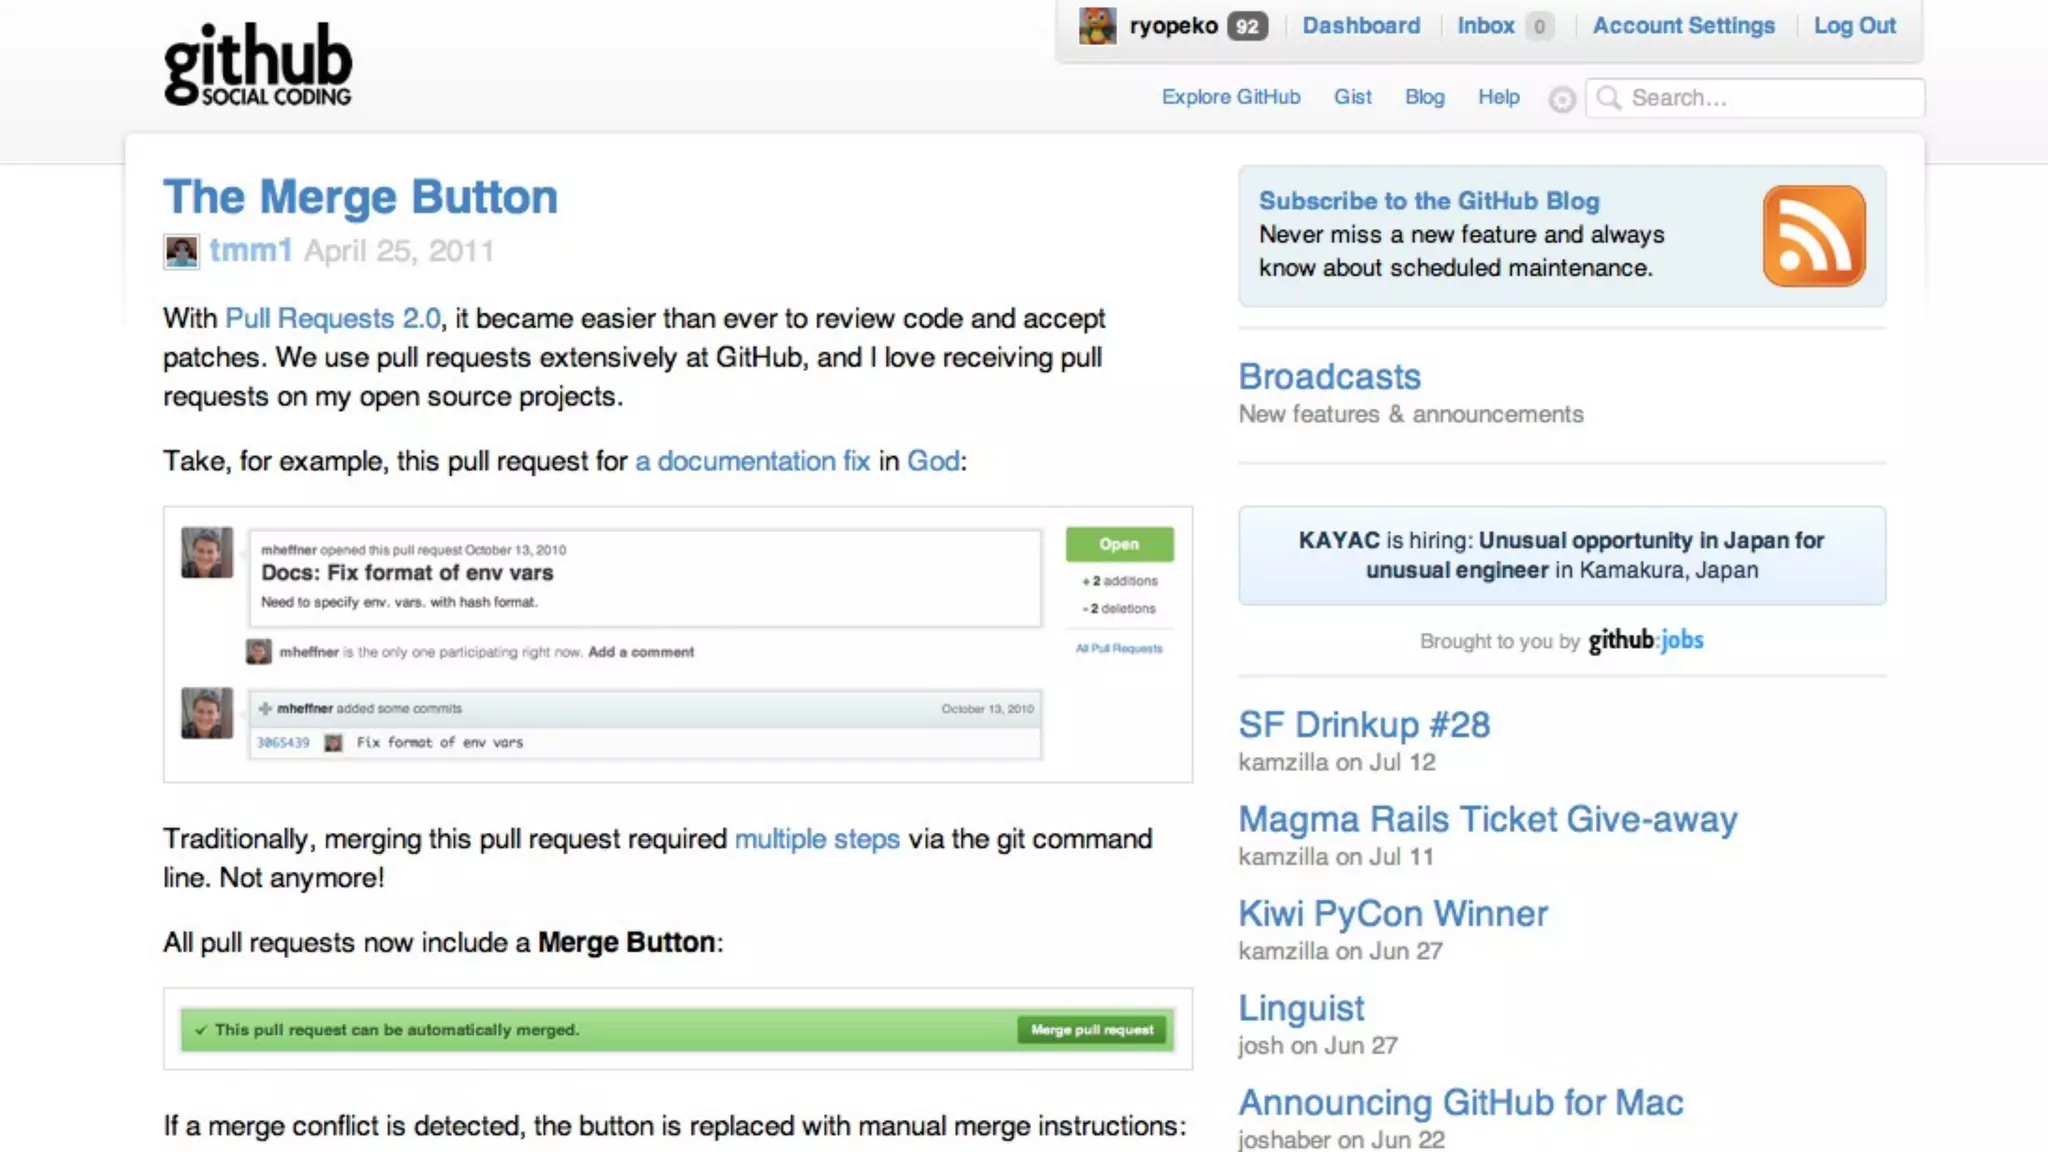Viewport: 2048px width, 1152px height.
Task: Open the Gist navigation link
Action: click(1352, 97)
